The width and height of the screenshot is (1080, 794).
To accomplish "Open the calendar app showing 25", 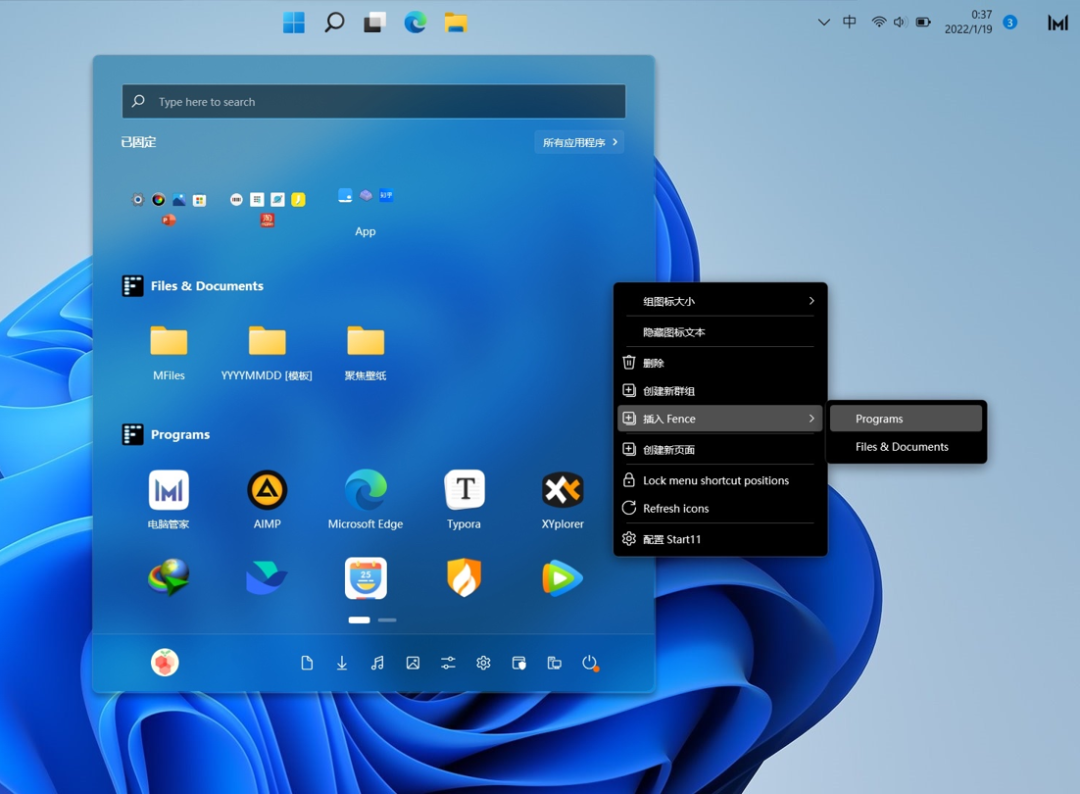I will (x=366, y=577).
